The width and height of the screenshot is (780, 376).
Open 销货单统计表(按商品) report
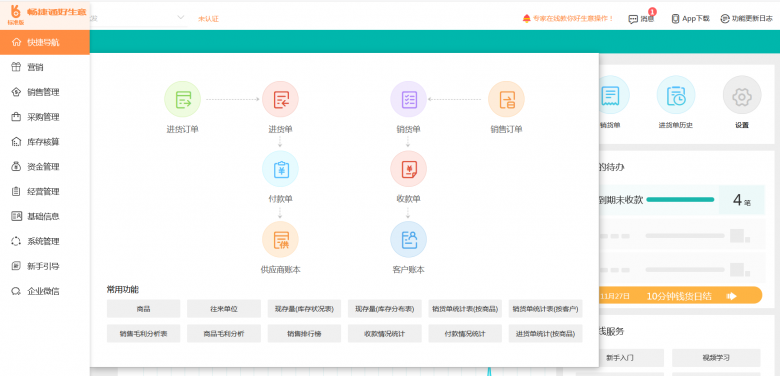tap(465, 309)
